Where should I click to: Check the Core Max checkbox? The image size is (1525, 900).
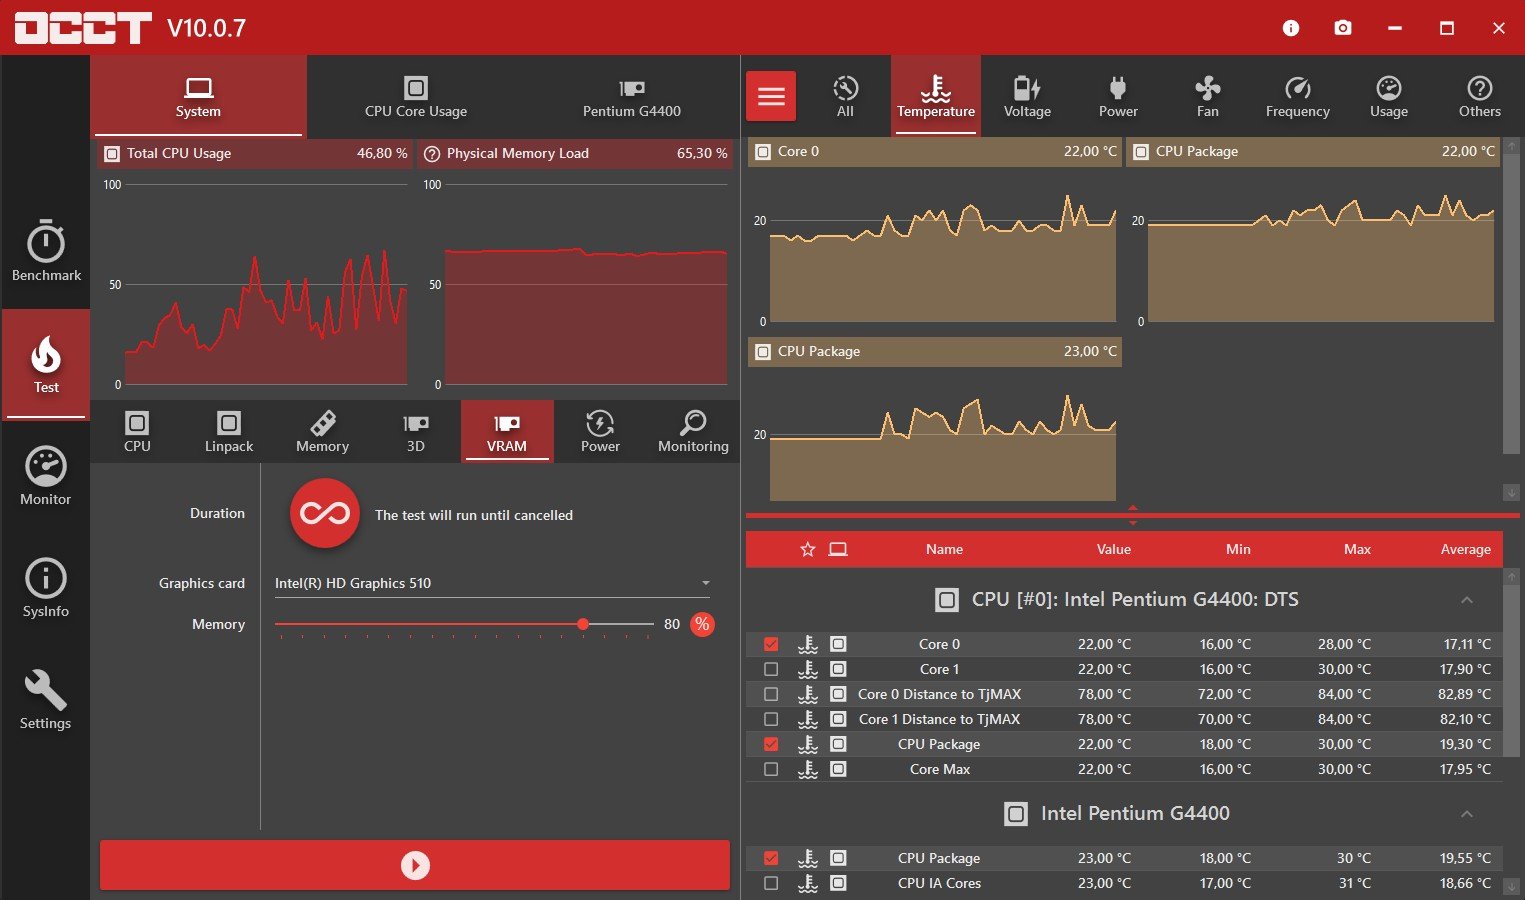click(770, 769)
